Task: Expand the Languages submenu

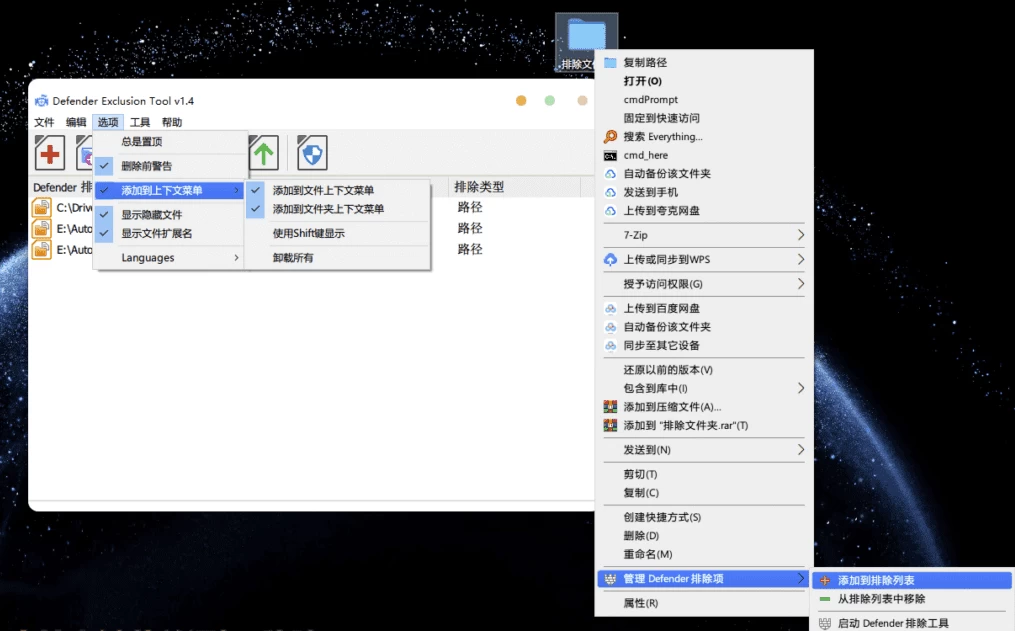Action: pyautogui.click(x=171, y=258)
